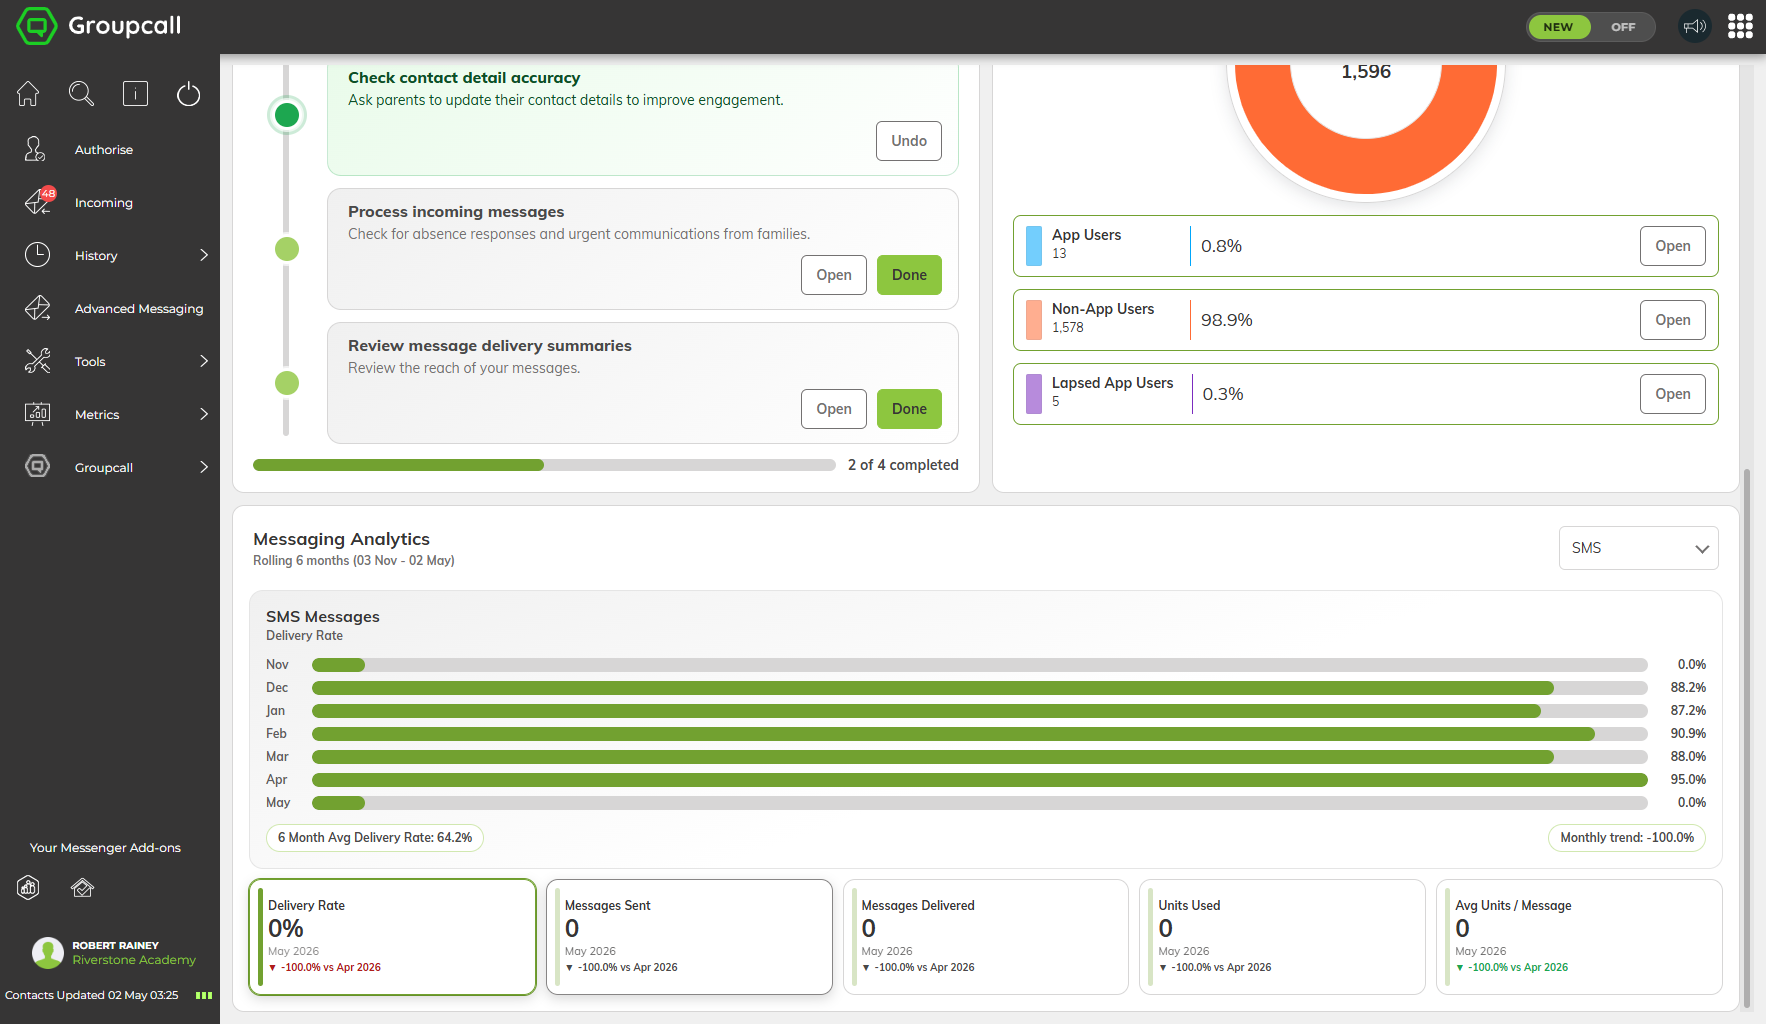Select the NEW interface option
The width and height of the screenshot is (1766, 1024).
1558,27
